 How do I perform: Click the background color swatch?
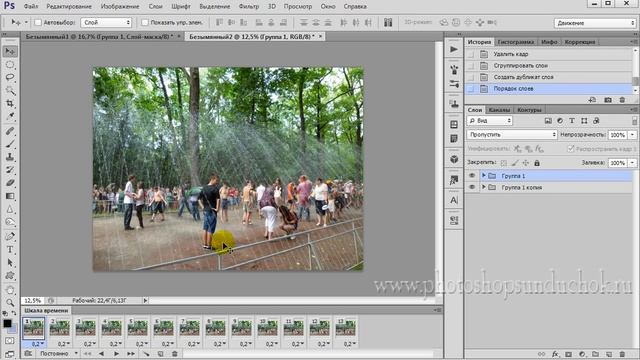13,329
